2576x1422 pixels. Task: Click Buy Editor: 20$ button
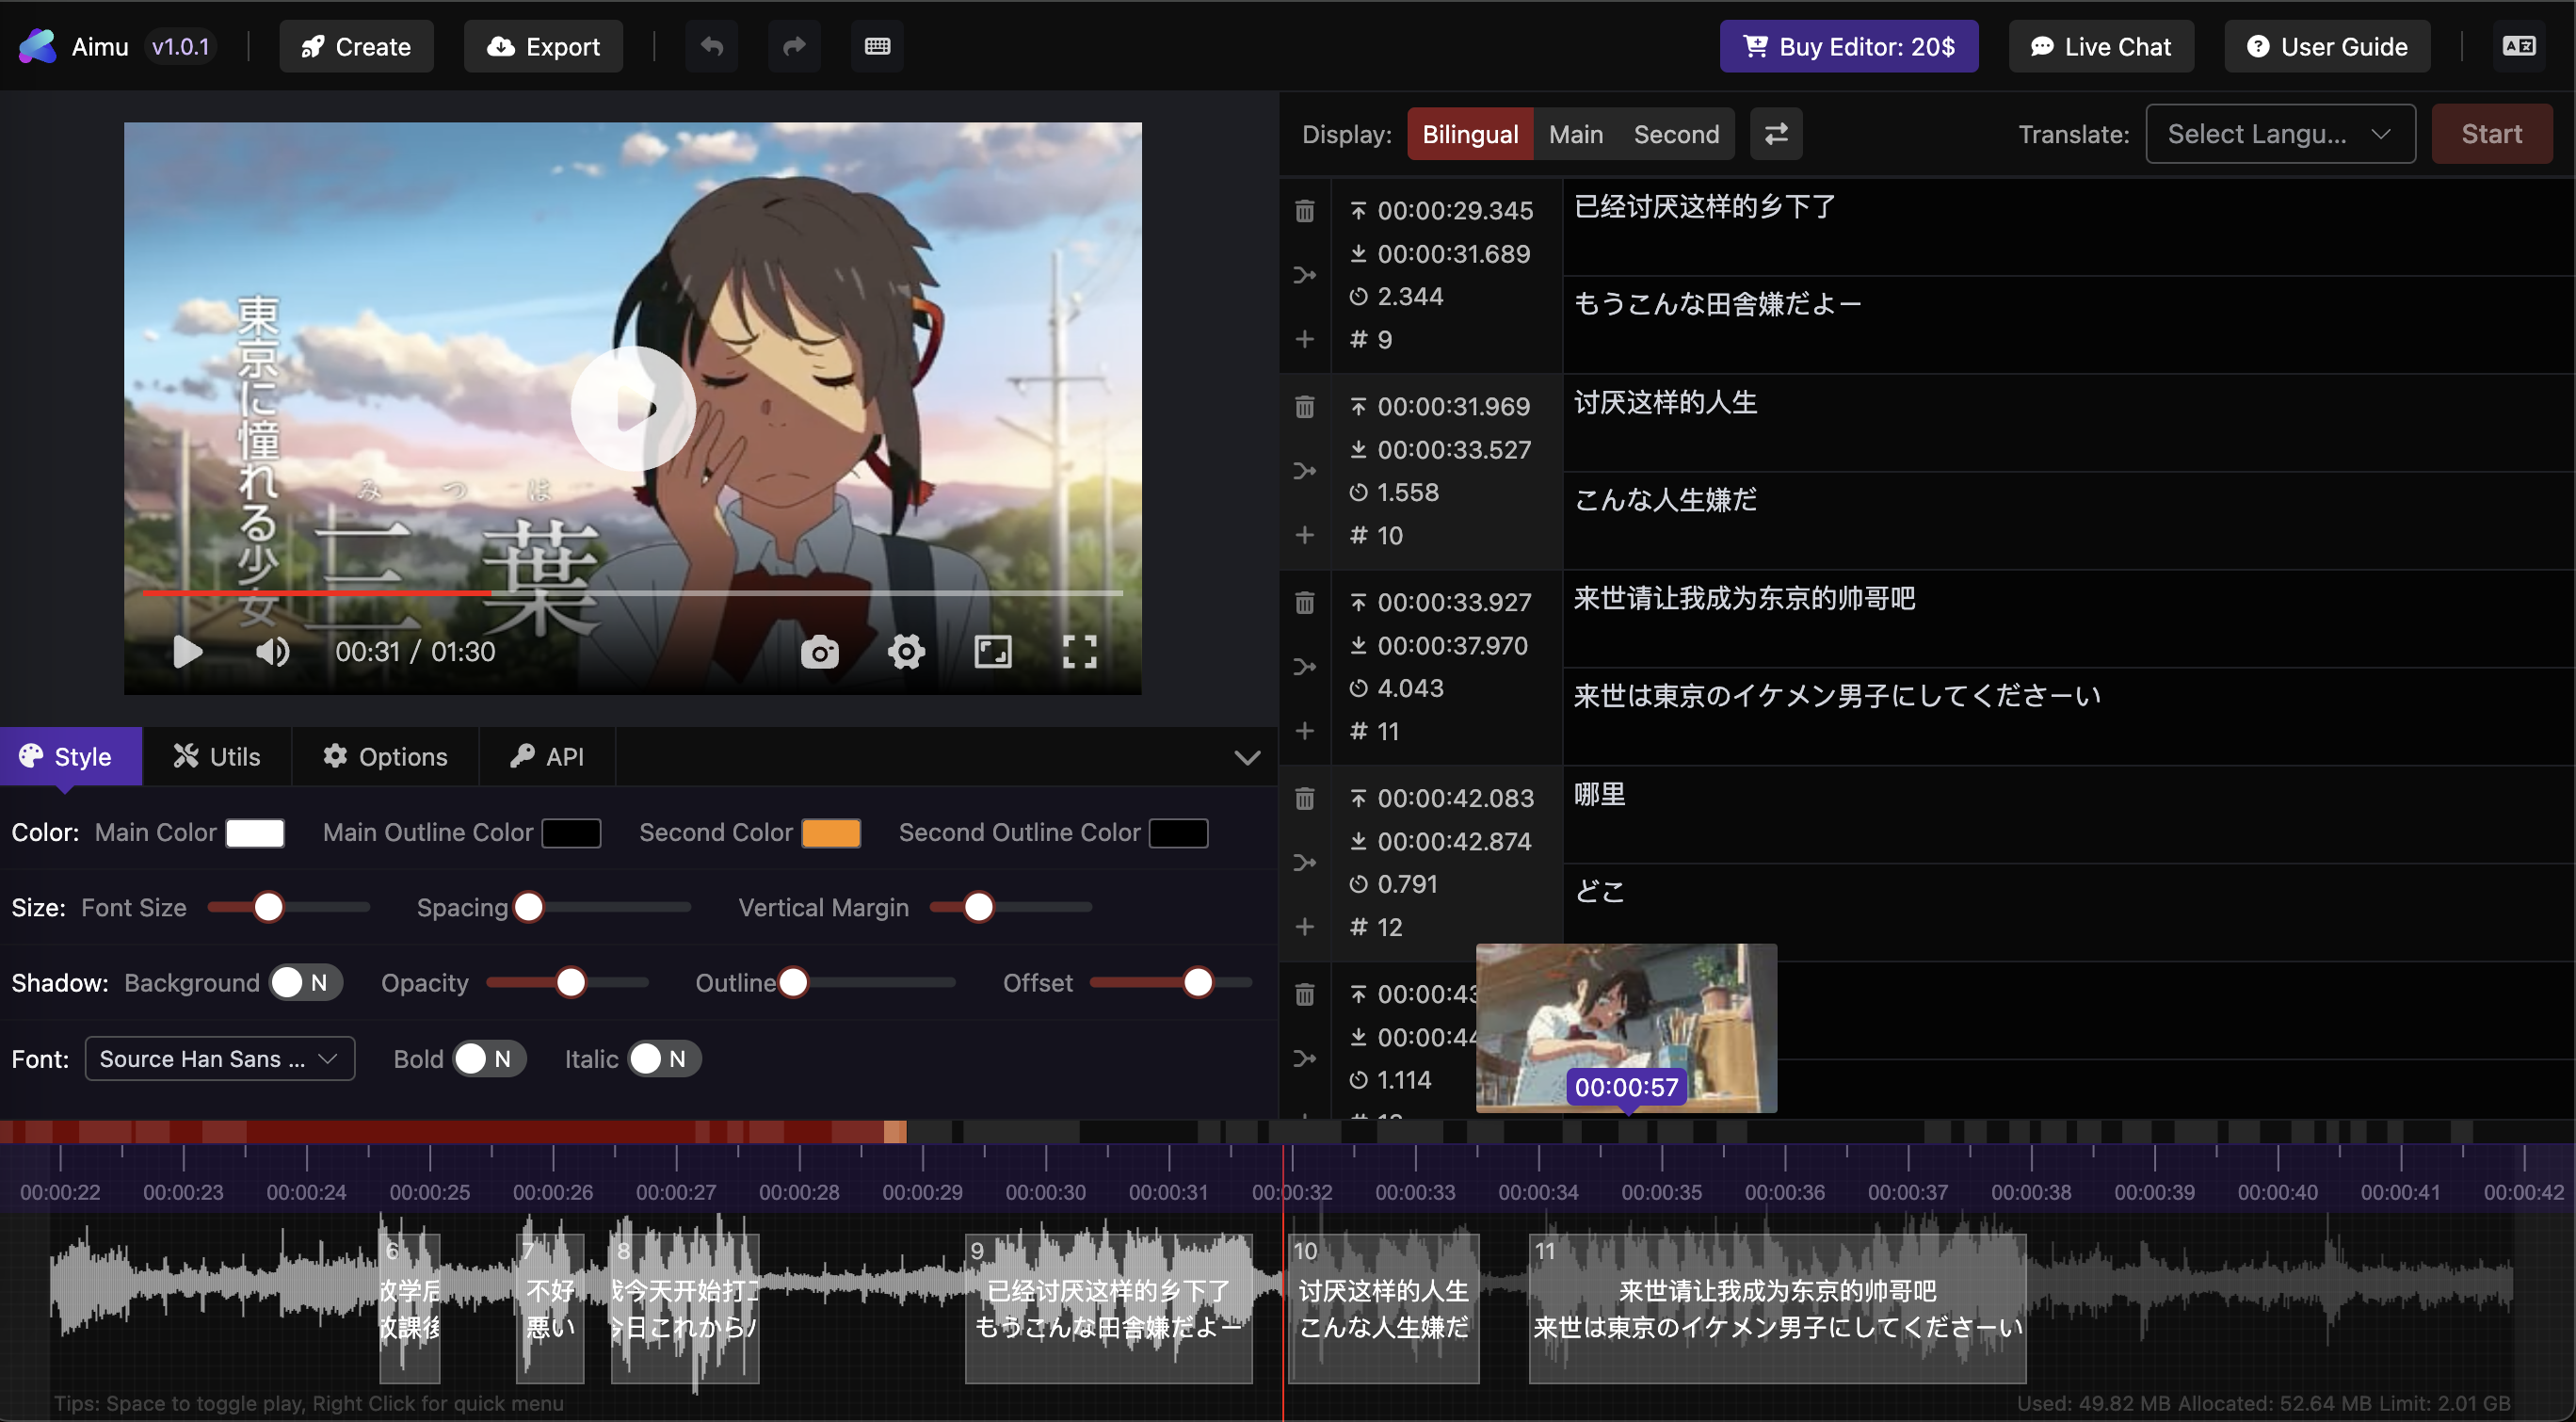(1848, 46)
